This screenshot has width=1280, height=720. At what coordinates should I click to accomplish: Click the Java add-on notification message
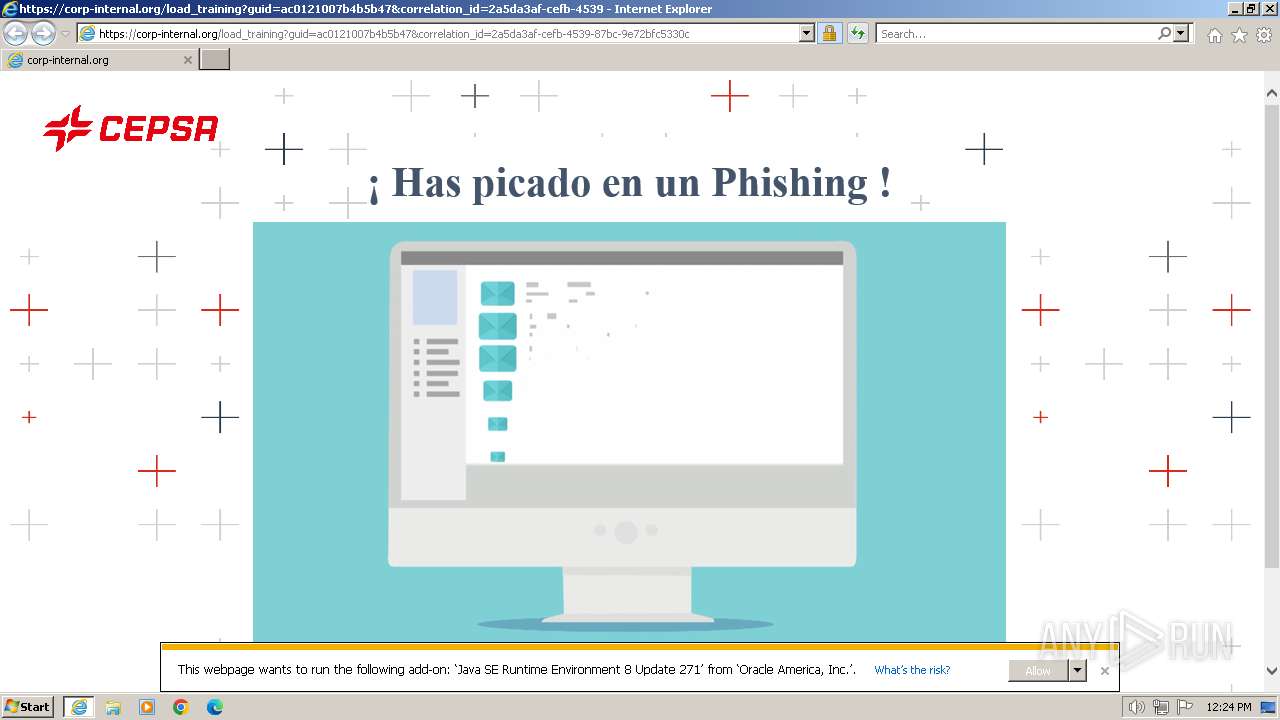516,670
